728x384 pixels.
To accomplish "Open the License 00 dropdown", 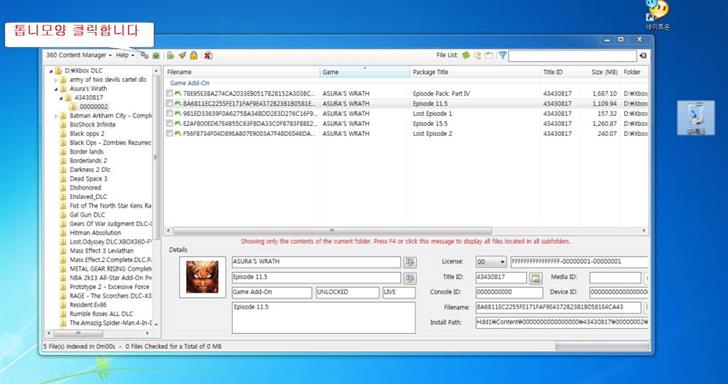I will [x=491, y=262].
